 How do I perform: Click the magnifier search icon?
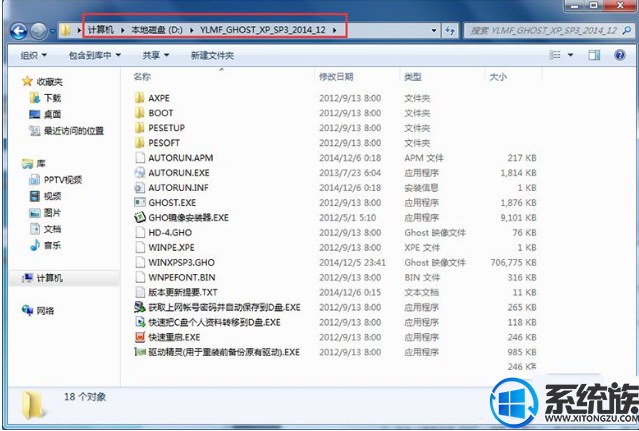point(627,30)
